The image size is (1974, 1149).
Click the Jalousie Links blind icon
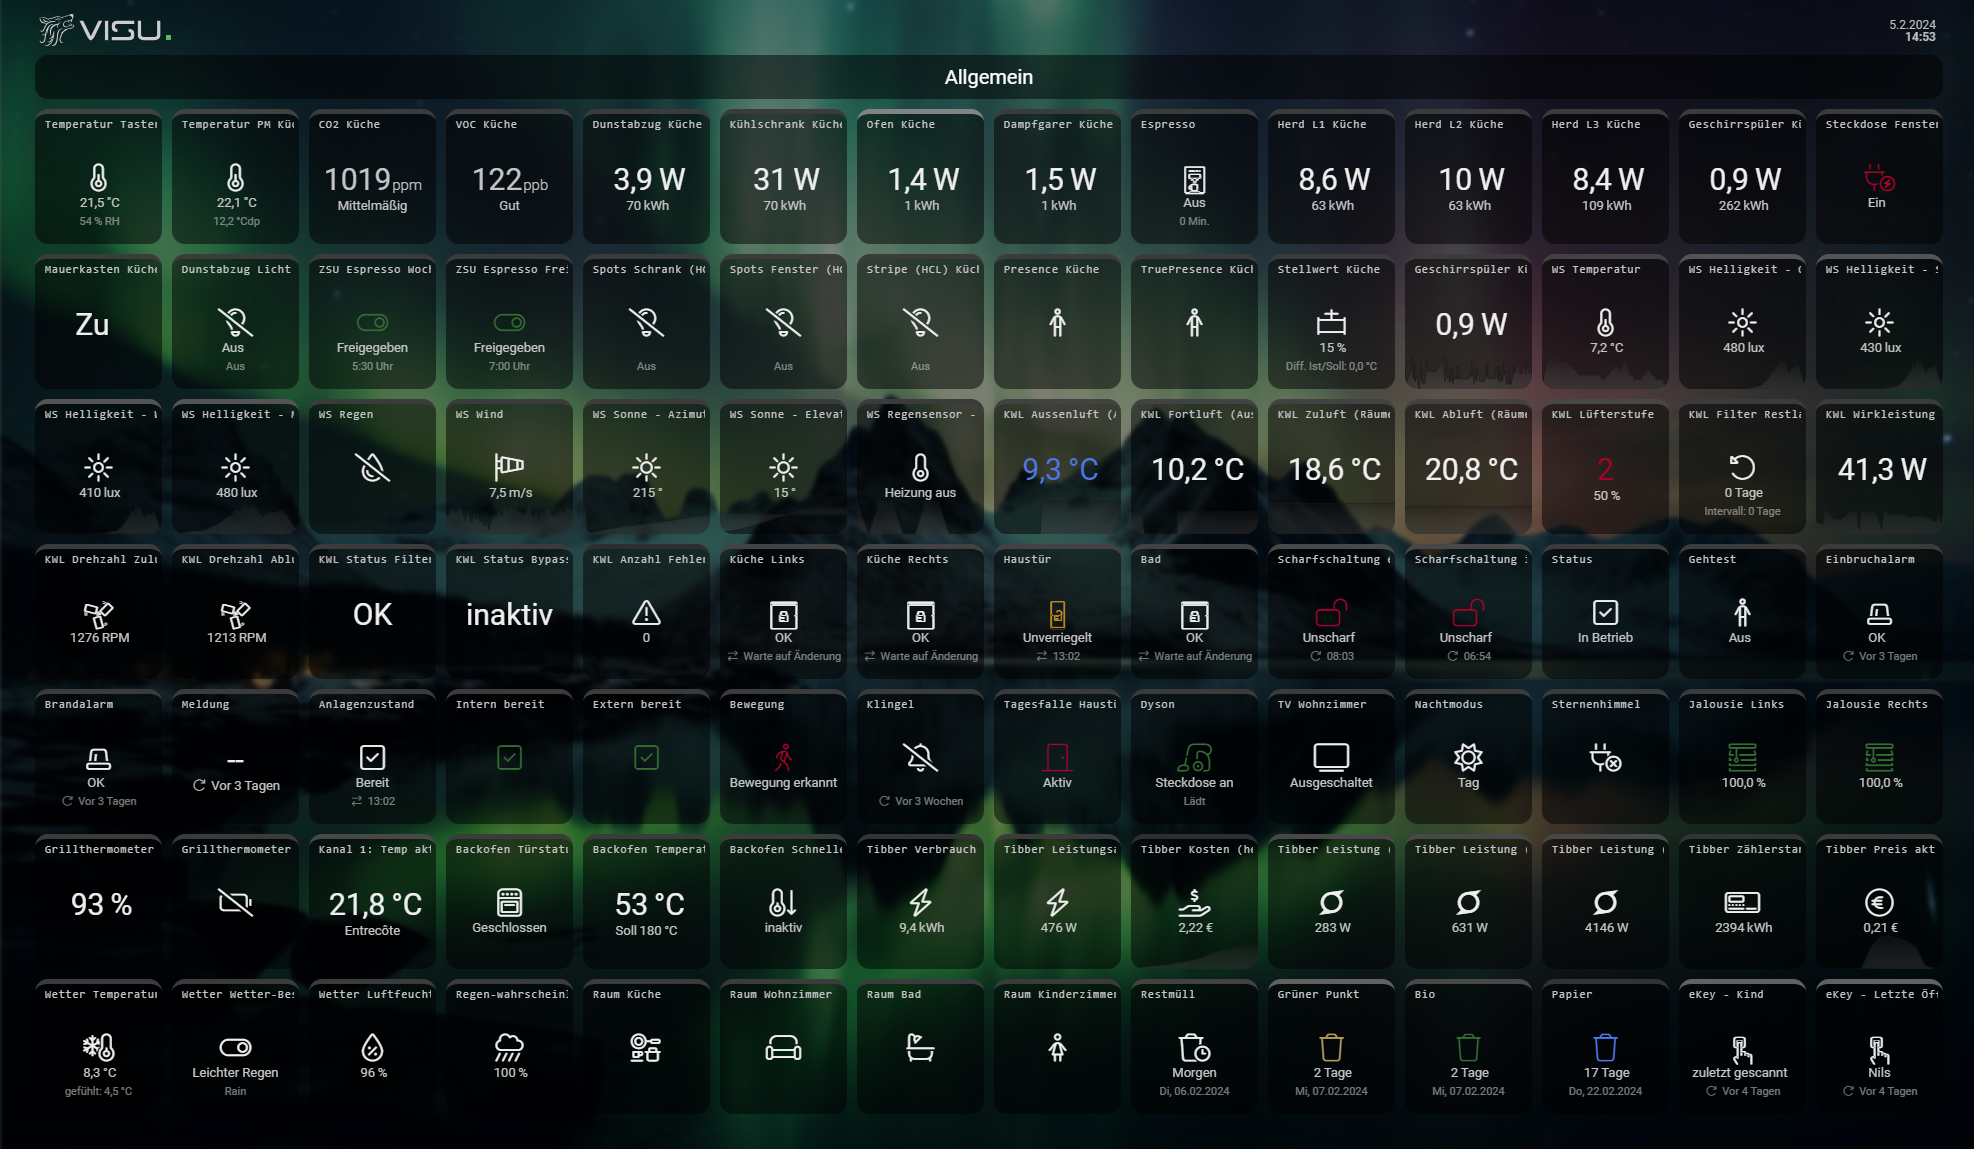pos(1742,757)
